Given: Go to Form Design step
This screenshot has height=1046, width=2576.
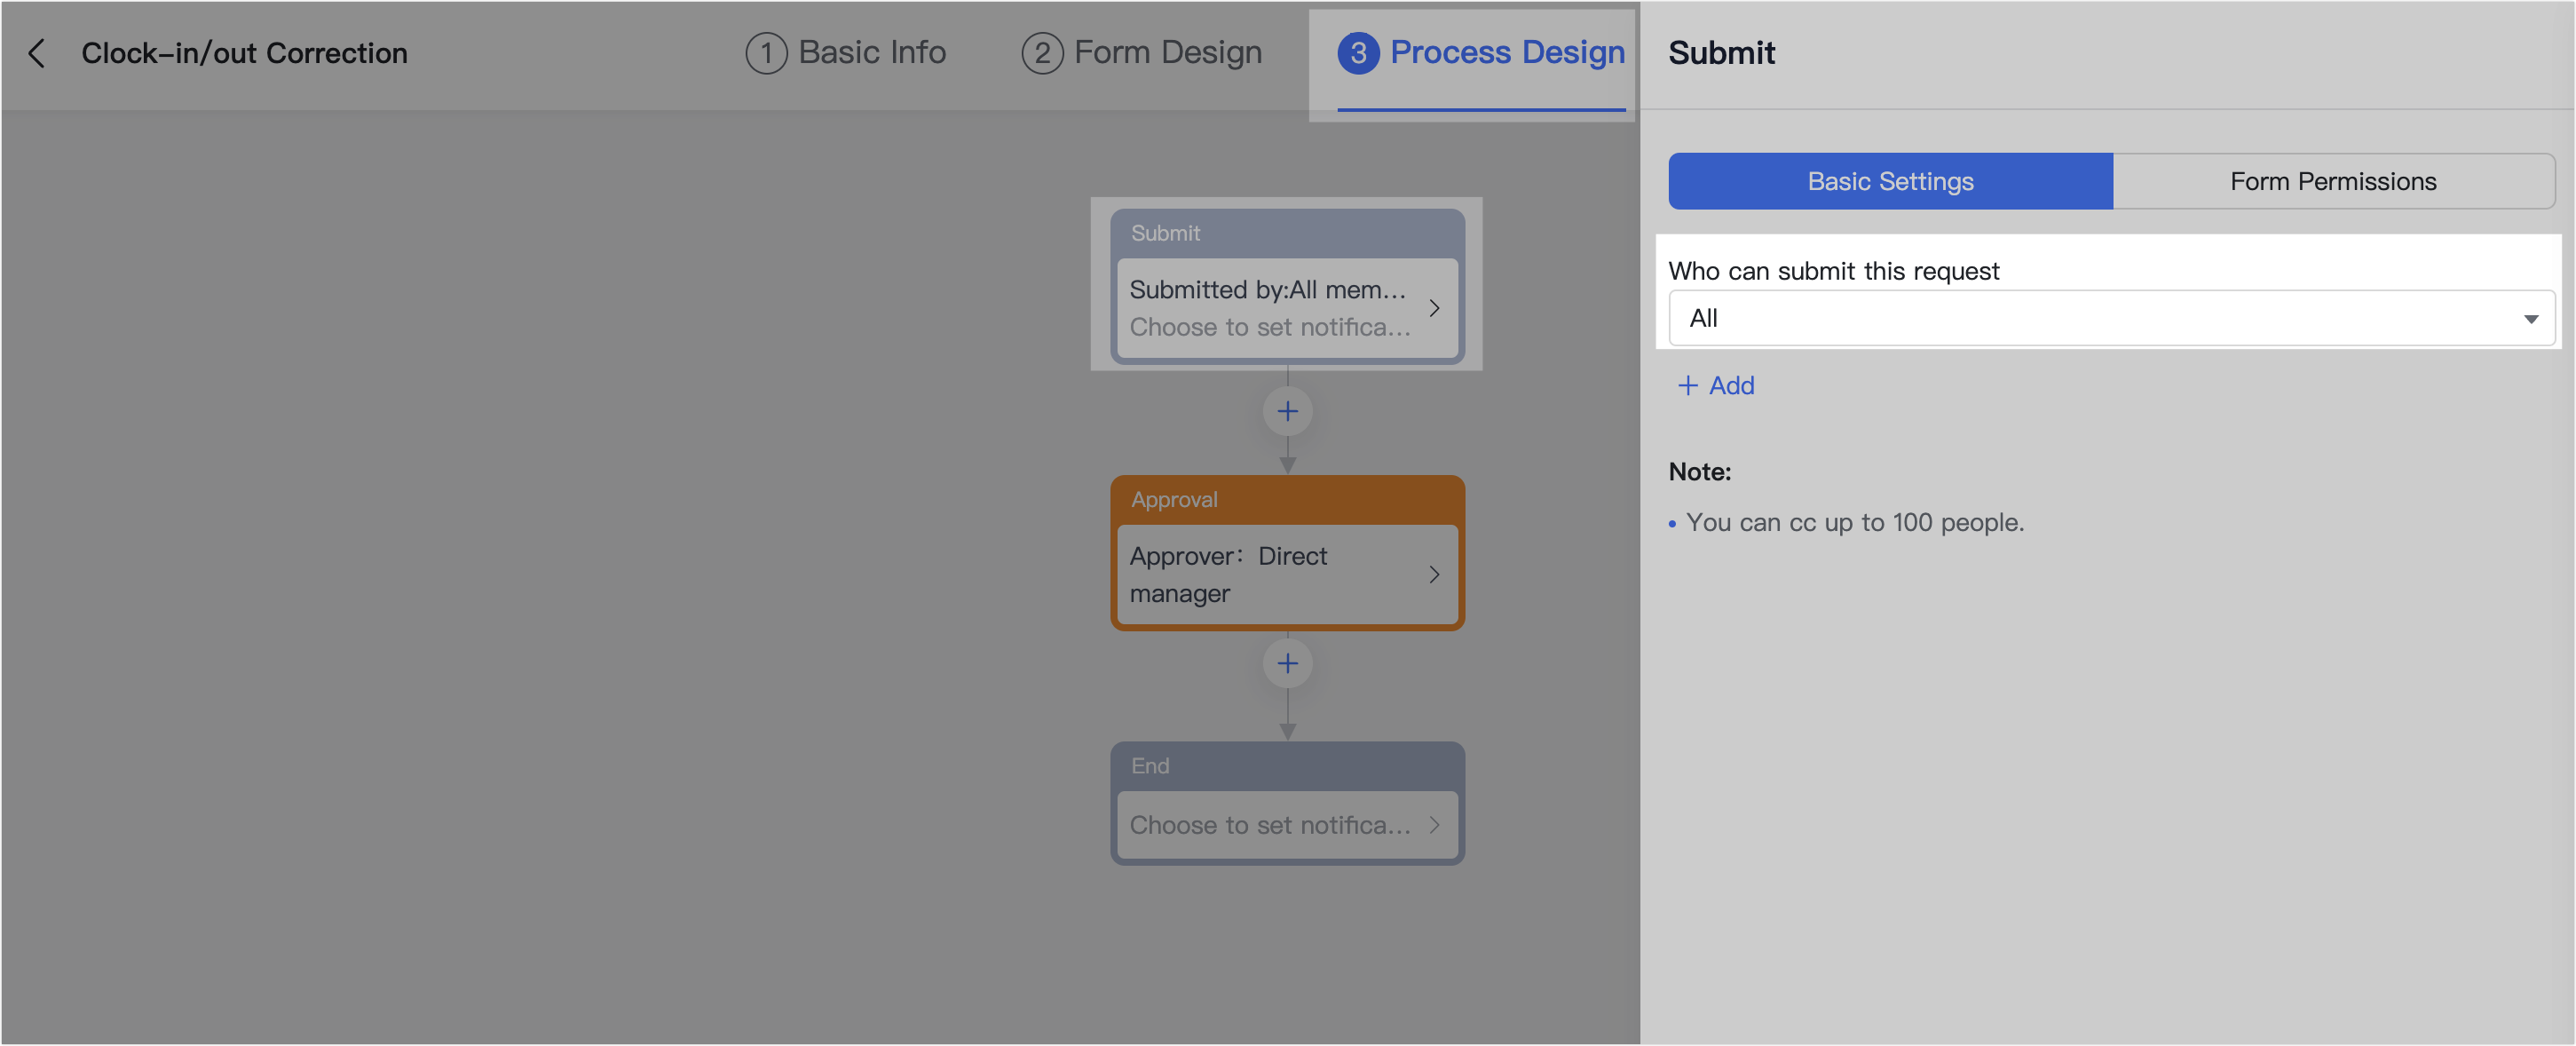Looking at the screenshot, I should pyautogui.click(x=1167, y=53).
